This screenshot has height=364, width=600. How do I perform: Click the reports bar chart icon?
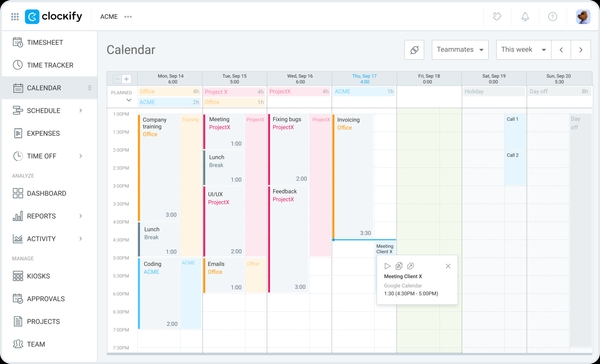click(18, 216)
